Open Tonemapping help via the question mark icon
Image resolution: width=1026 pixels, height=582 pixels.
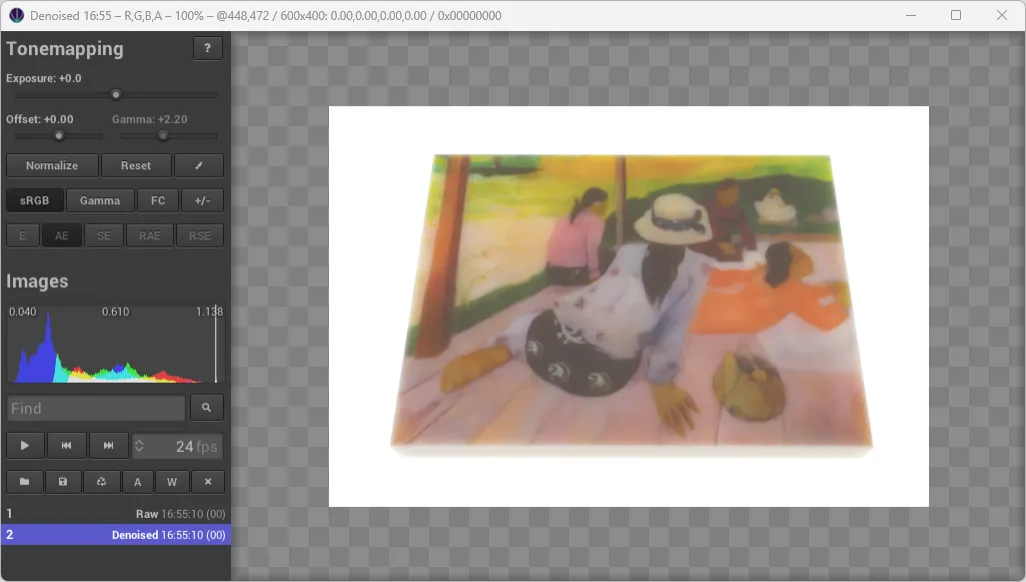click(x=208, y=47)
